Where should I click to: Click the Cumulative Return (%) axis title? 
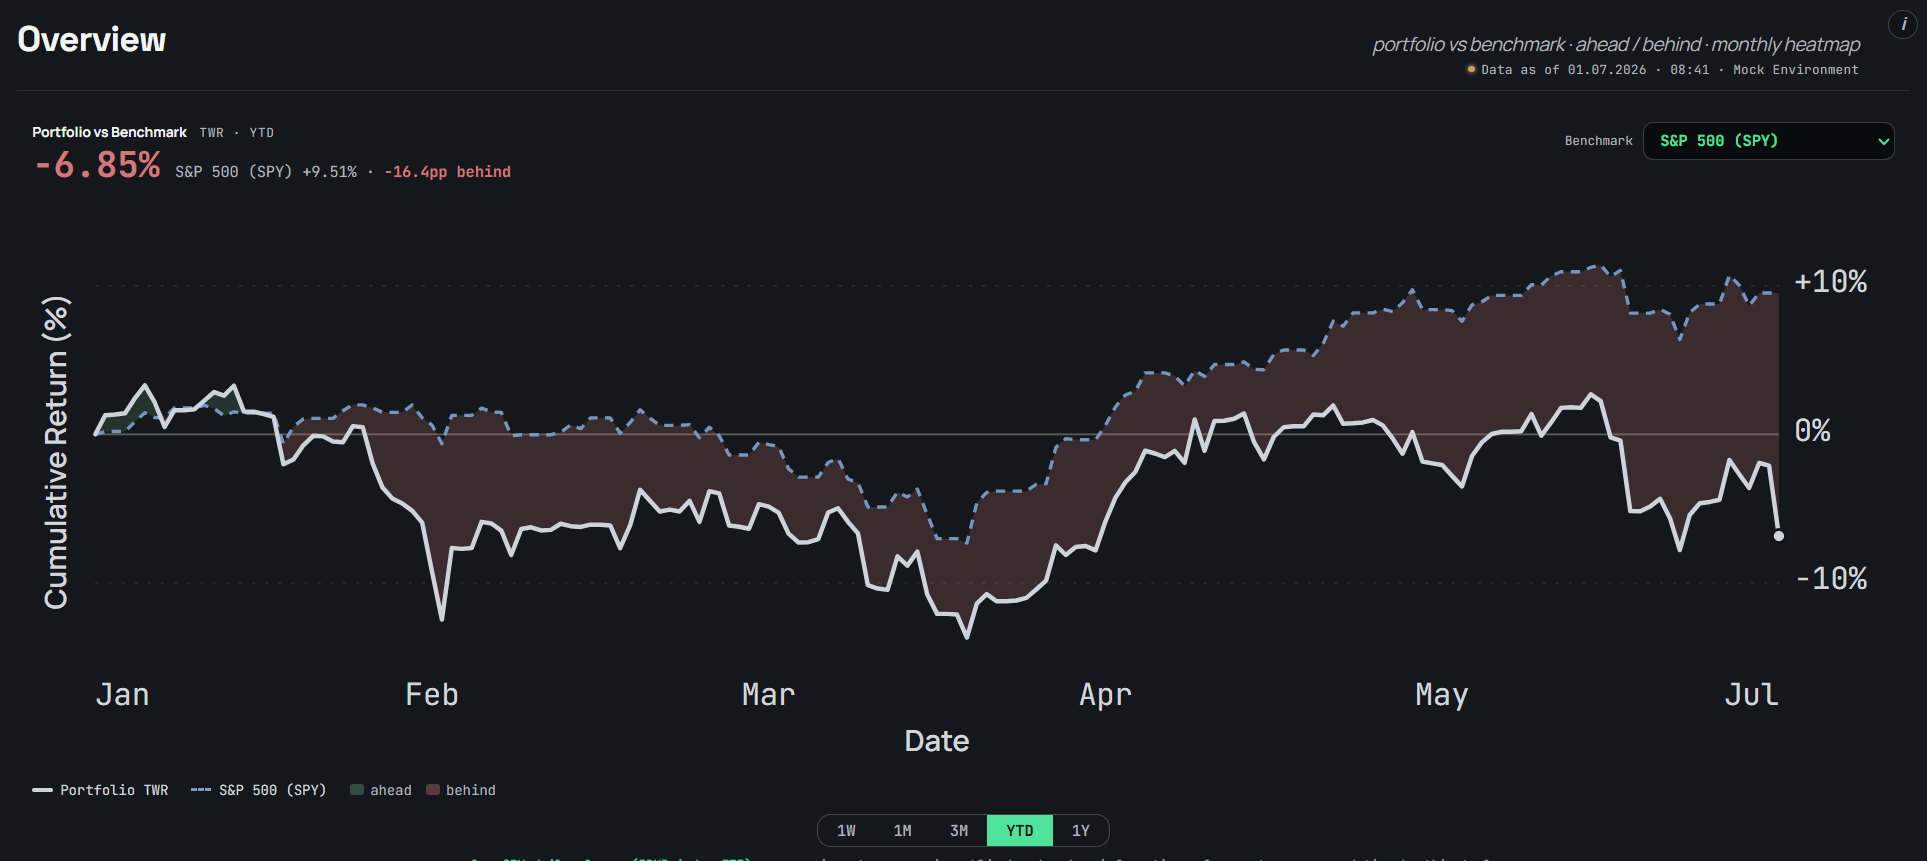pyautogui.click(x=56, y=452)
